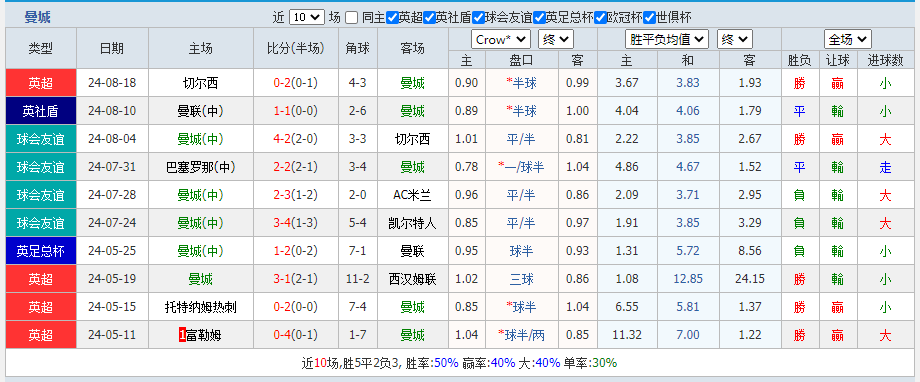Uncheck the 英社盾 filter checkbox
920x382 pixels.
pos(429,18)
